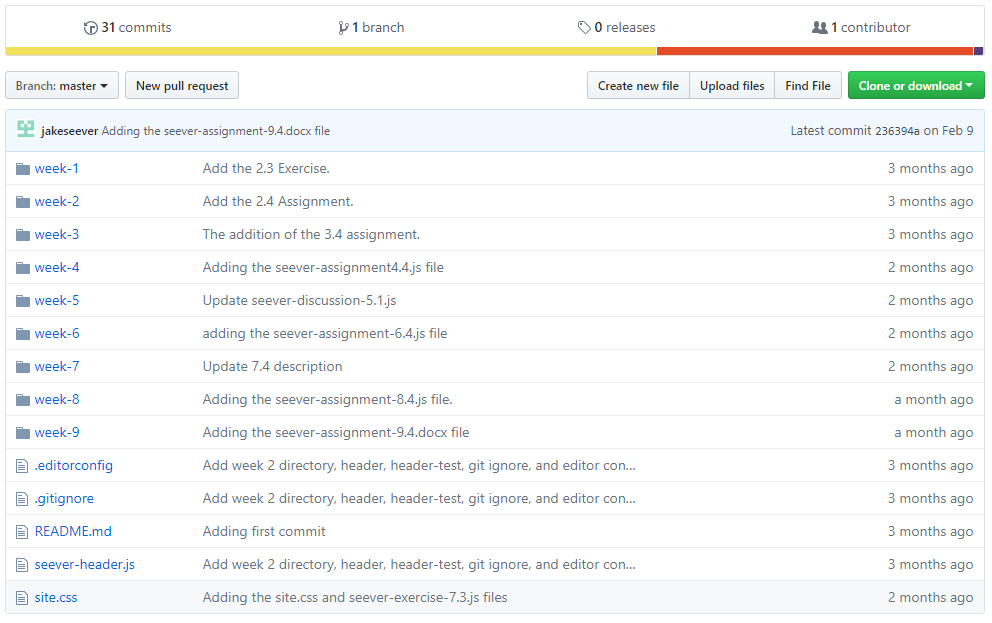This screenshot has width=992, height=623.
Task: Open commit 'adding the seever-assignment-6.4.js file'
Action: point(325,333)
